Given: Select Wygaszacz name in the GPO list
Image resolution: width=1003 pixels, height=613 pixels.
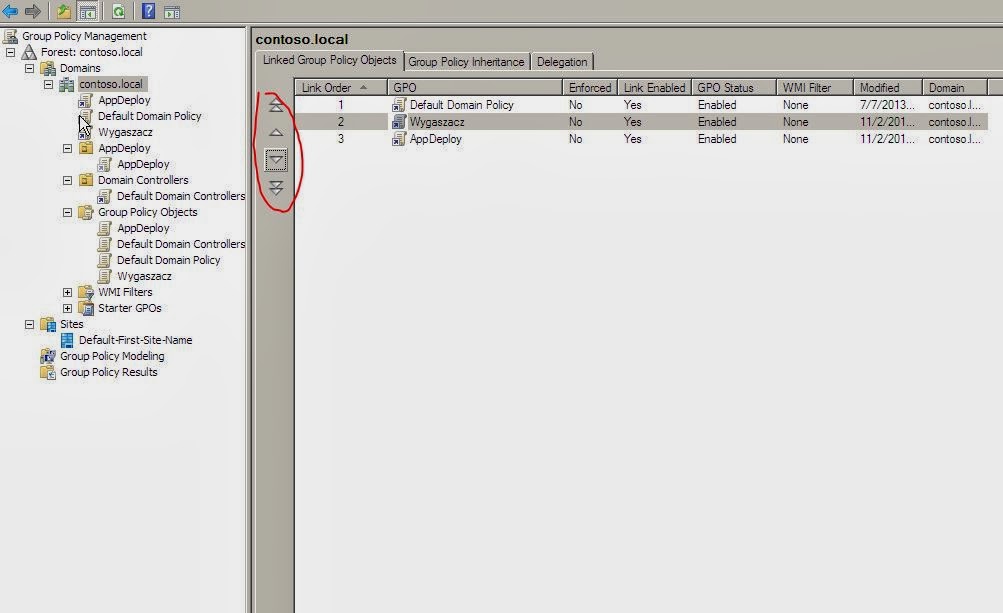Looking at the screenshot, I should coord(437,122).
